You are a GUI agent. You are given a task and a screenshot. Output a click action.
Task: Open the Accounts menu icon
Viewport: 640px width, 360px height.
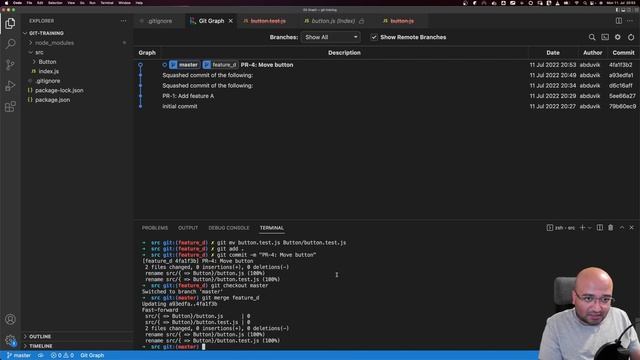click(10, 319)
